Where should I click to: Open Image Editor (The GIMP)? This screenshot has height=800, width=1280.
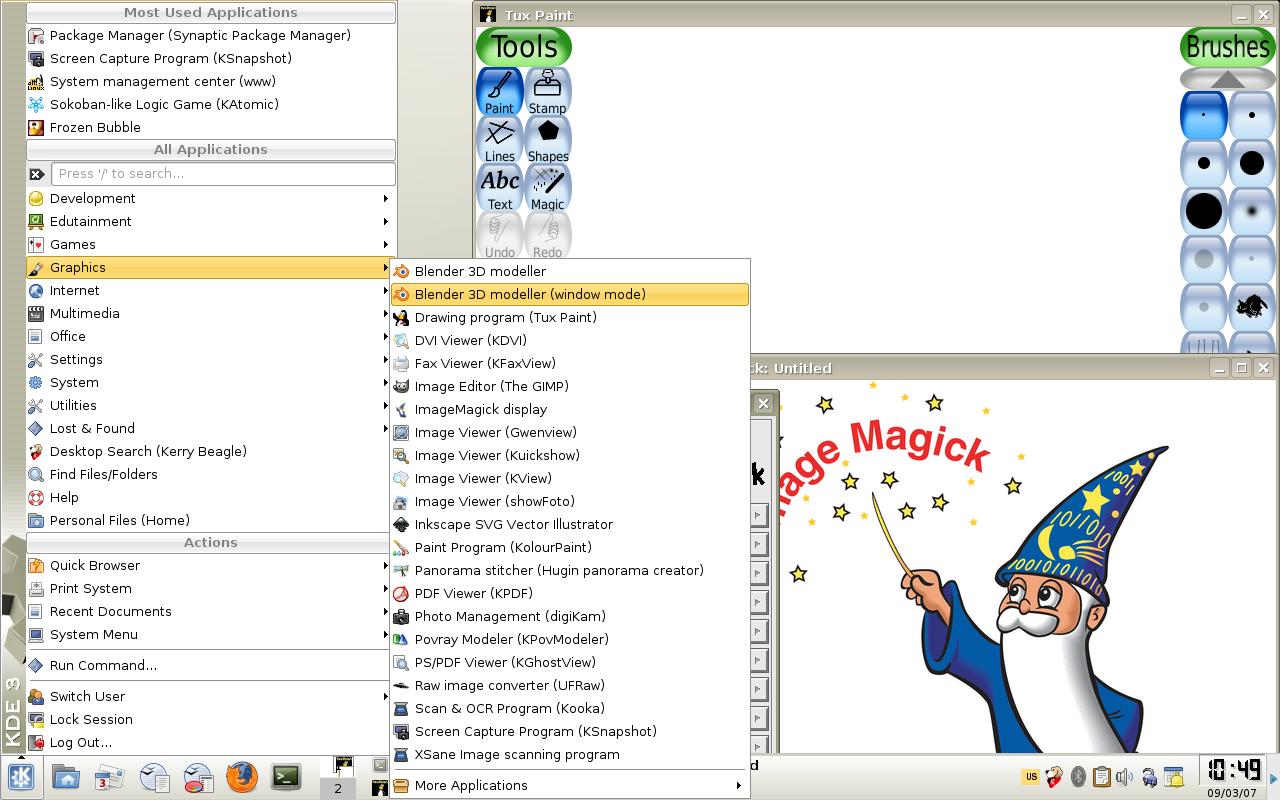point(569,386)
